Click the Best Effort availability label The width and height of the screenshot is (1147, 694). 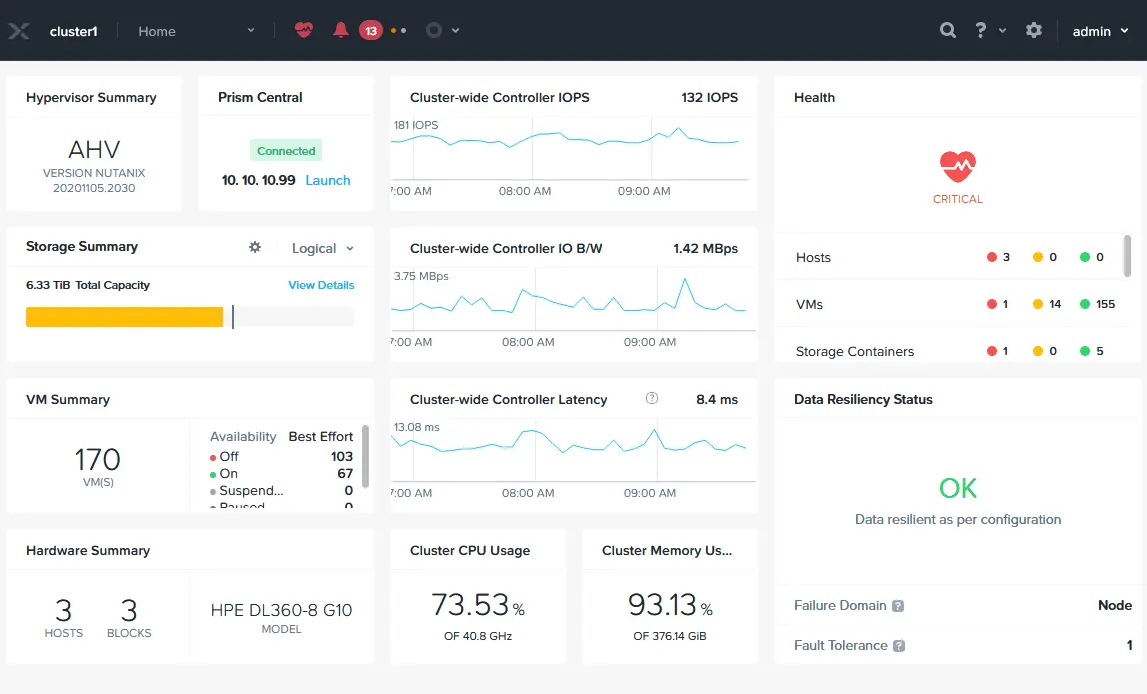320,437
